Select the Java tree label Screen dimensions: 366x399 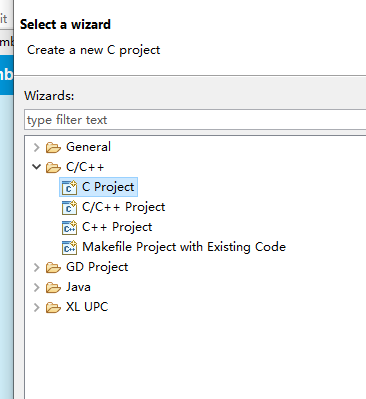pos(78,287)
